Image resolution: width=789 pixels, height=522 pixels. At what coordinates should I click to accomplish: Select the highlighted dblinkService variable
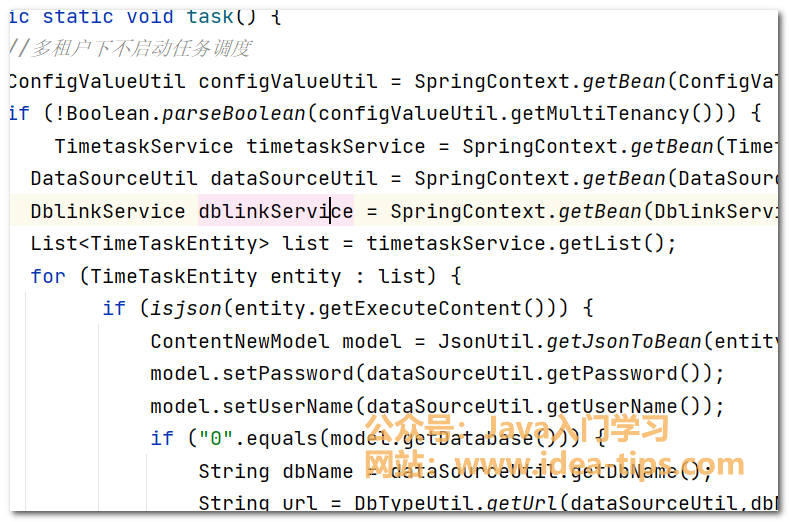(x=275, y=212)
